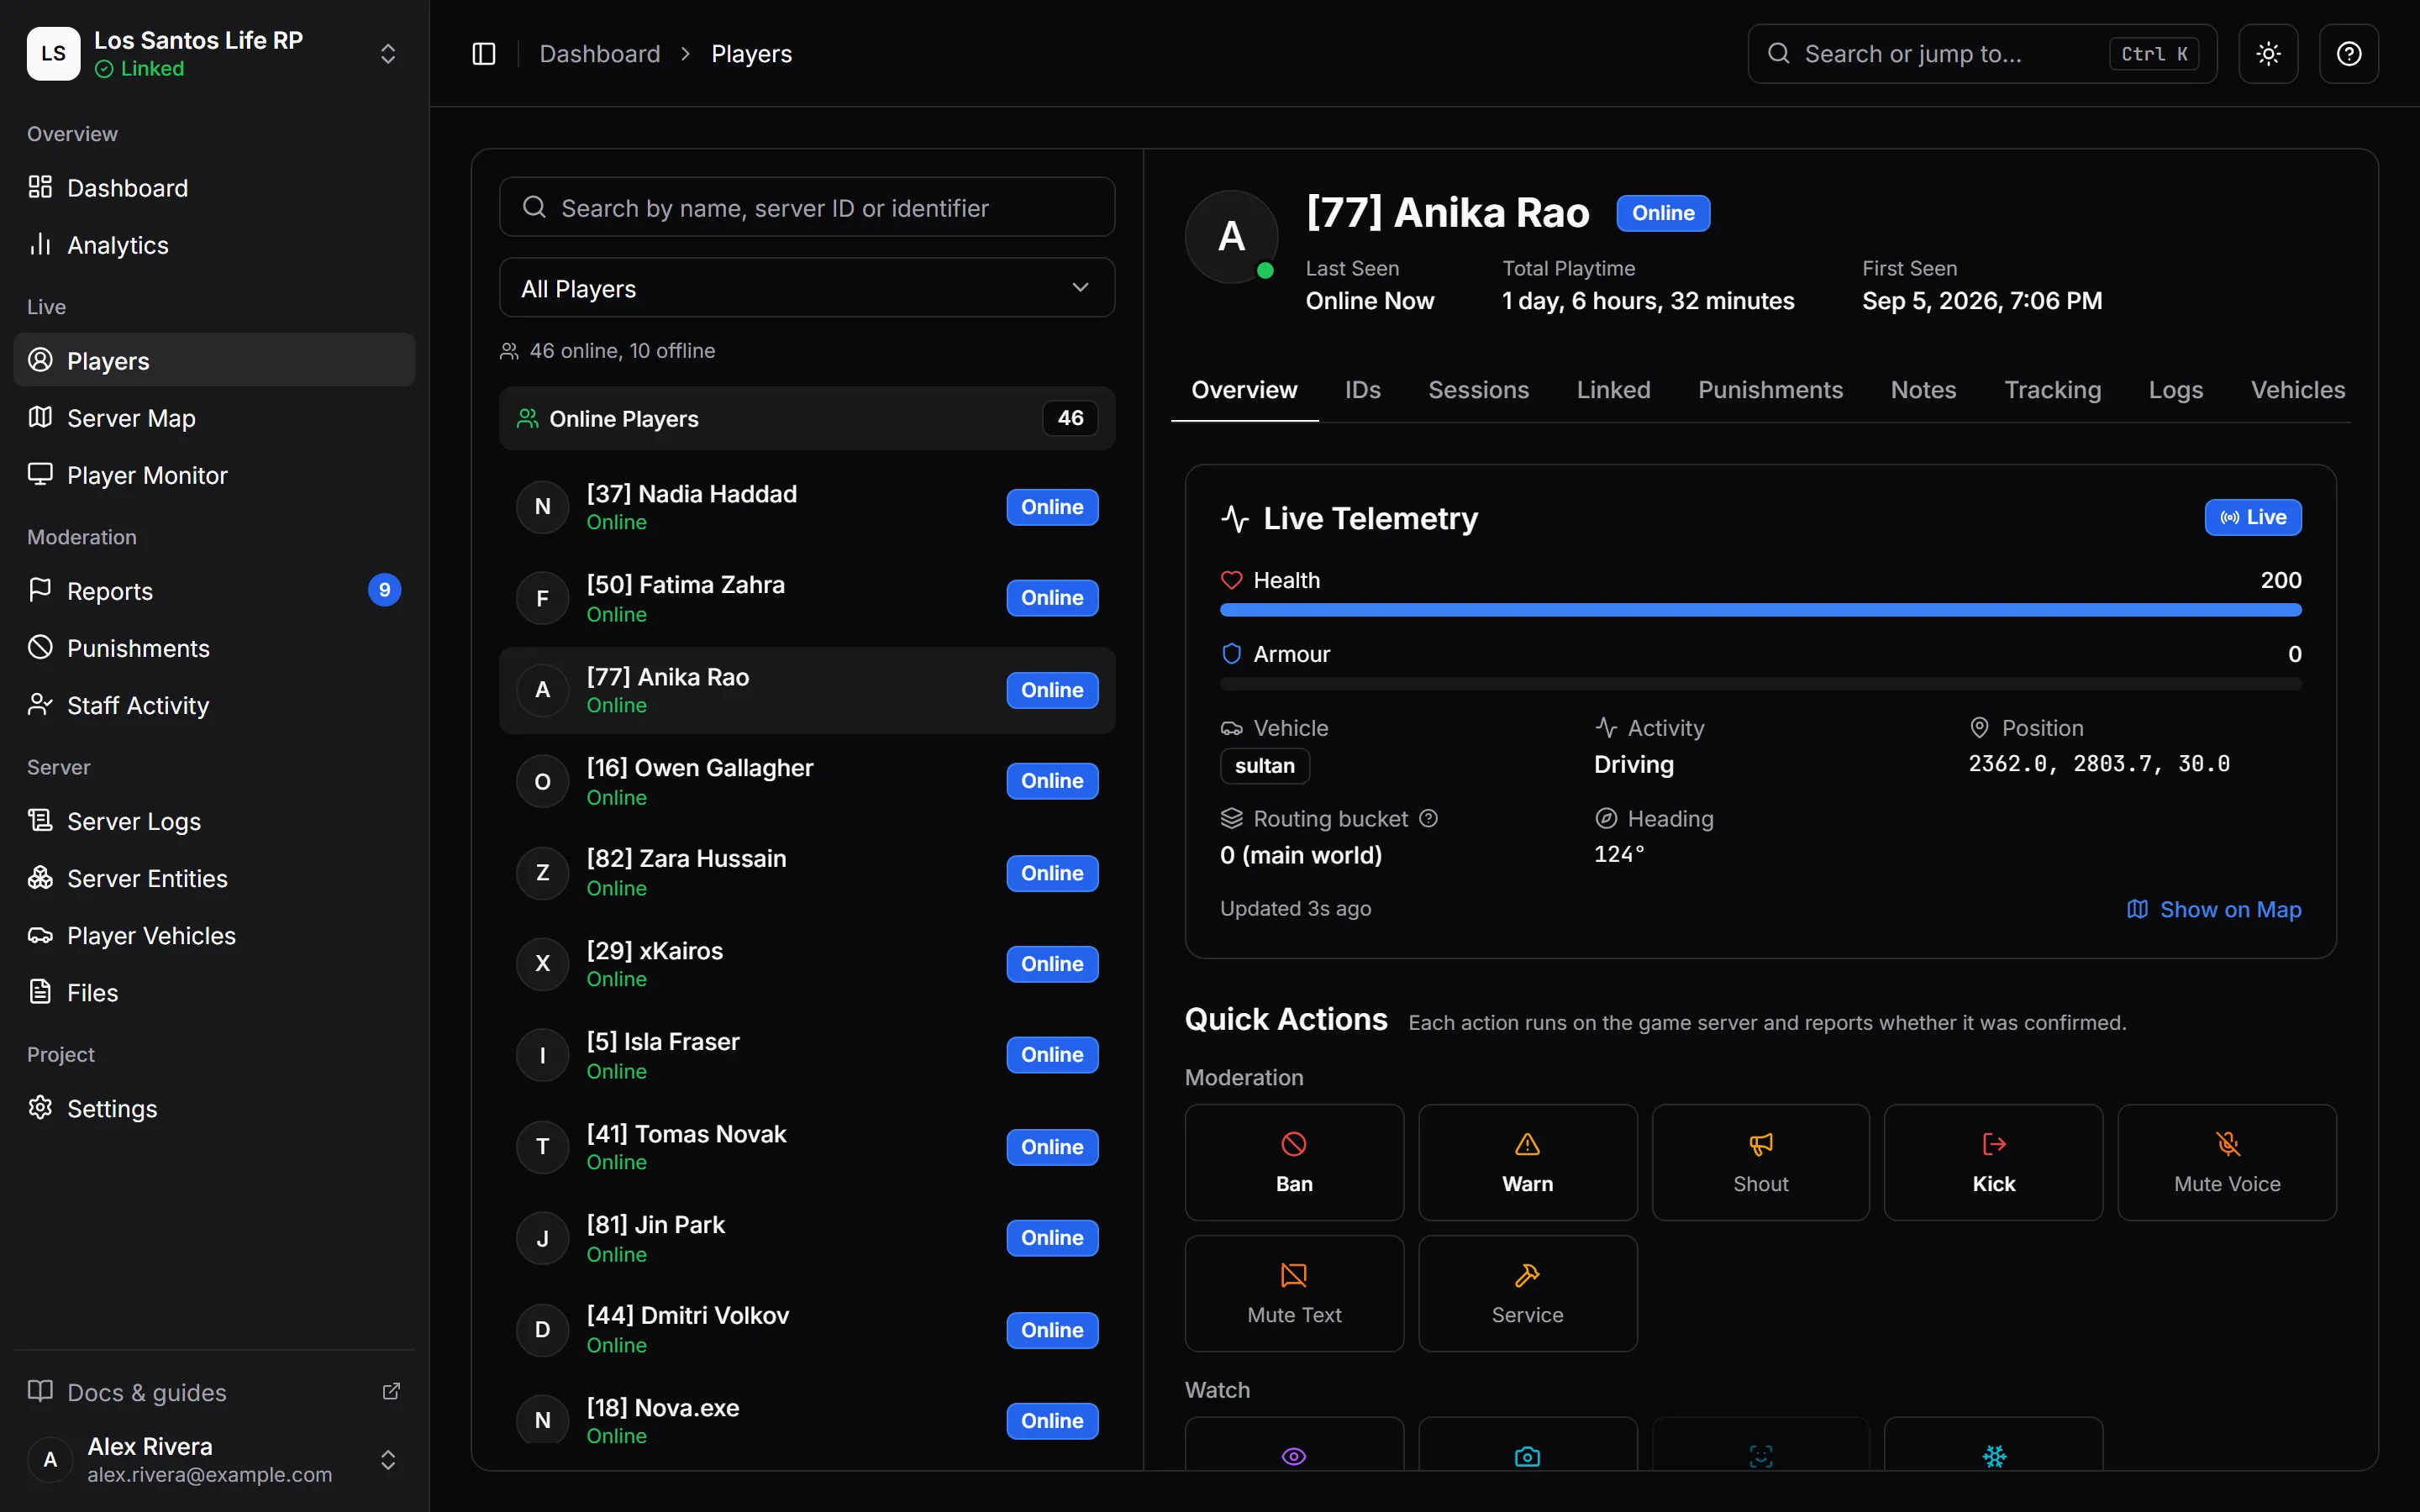Open the Punishments tab

tap(1769, 390)
